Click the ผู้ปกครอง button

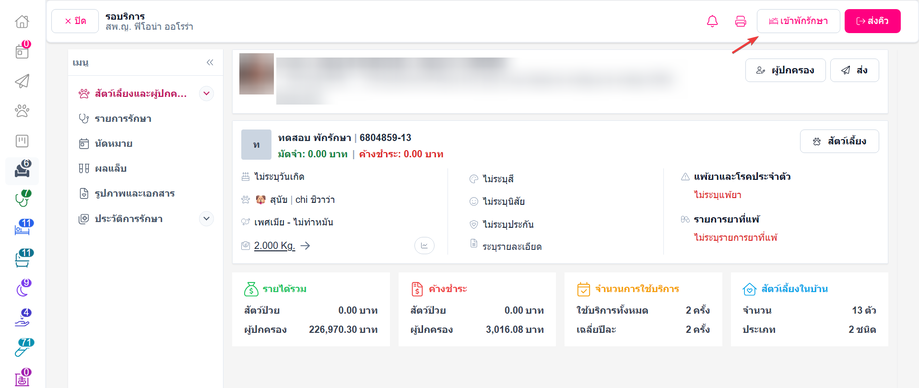click(x=785, y=70)
